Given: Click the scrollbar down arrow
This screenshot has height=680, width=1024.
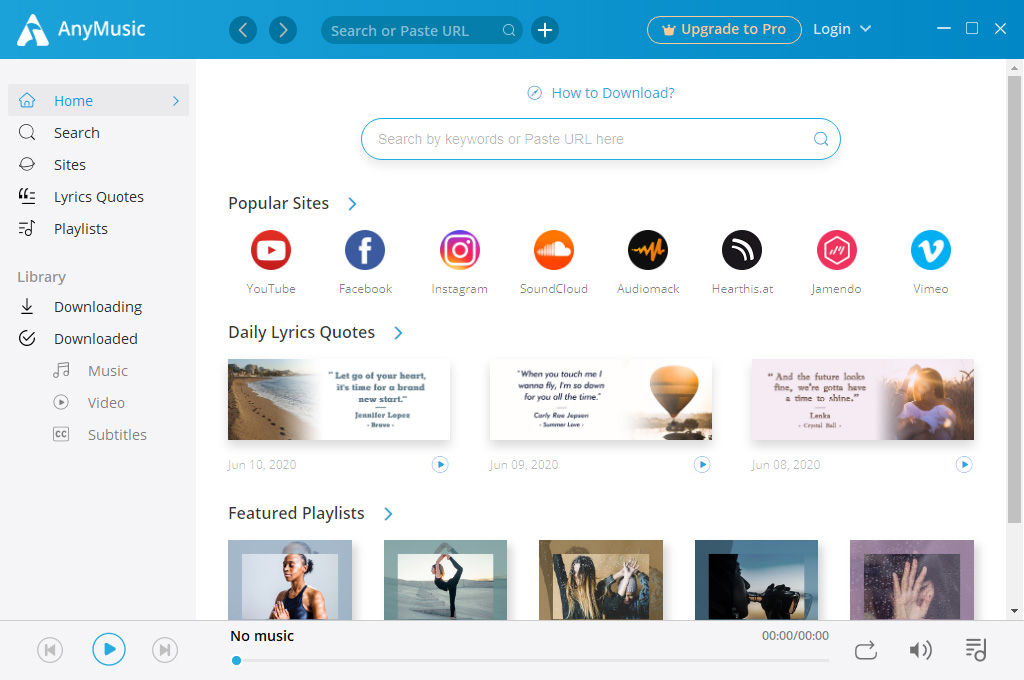Looking at the screenshot, I should [1014, 611].
